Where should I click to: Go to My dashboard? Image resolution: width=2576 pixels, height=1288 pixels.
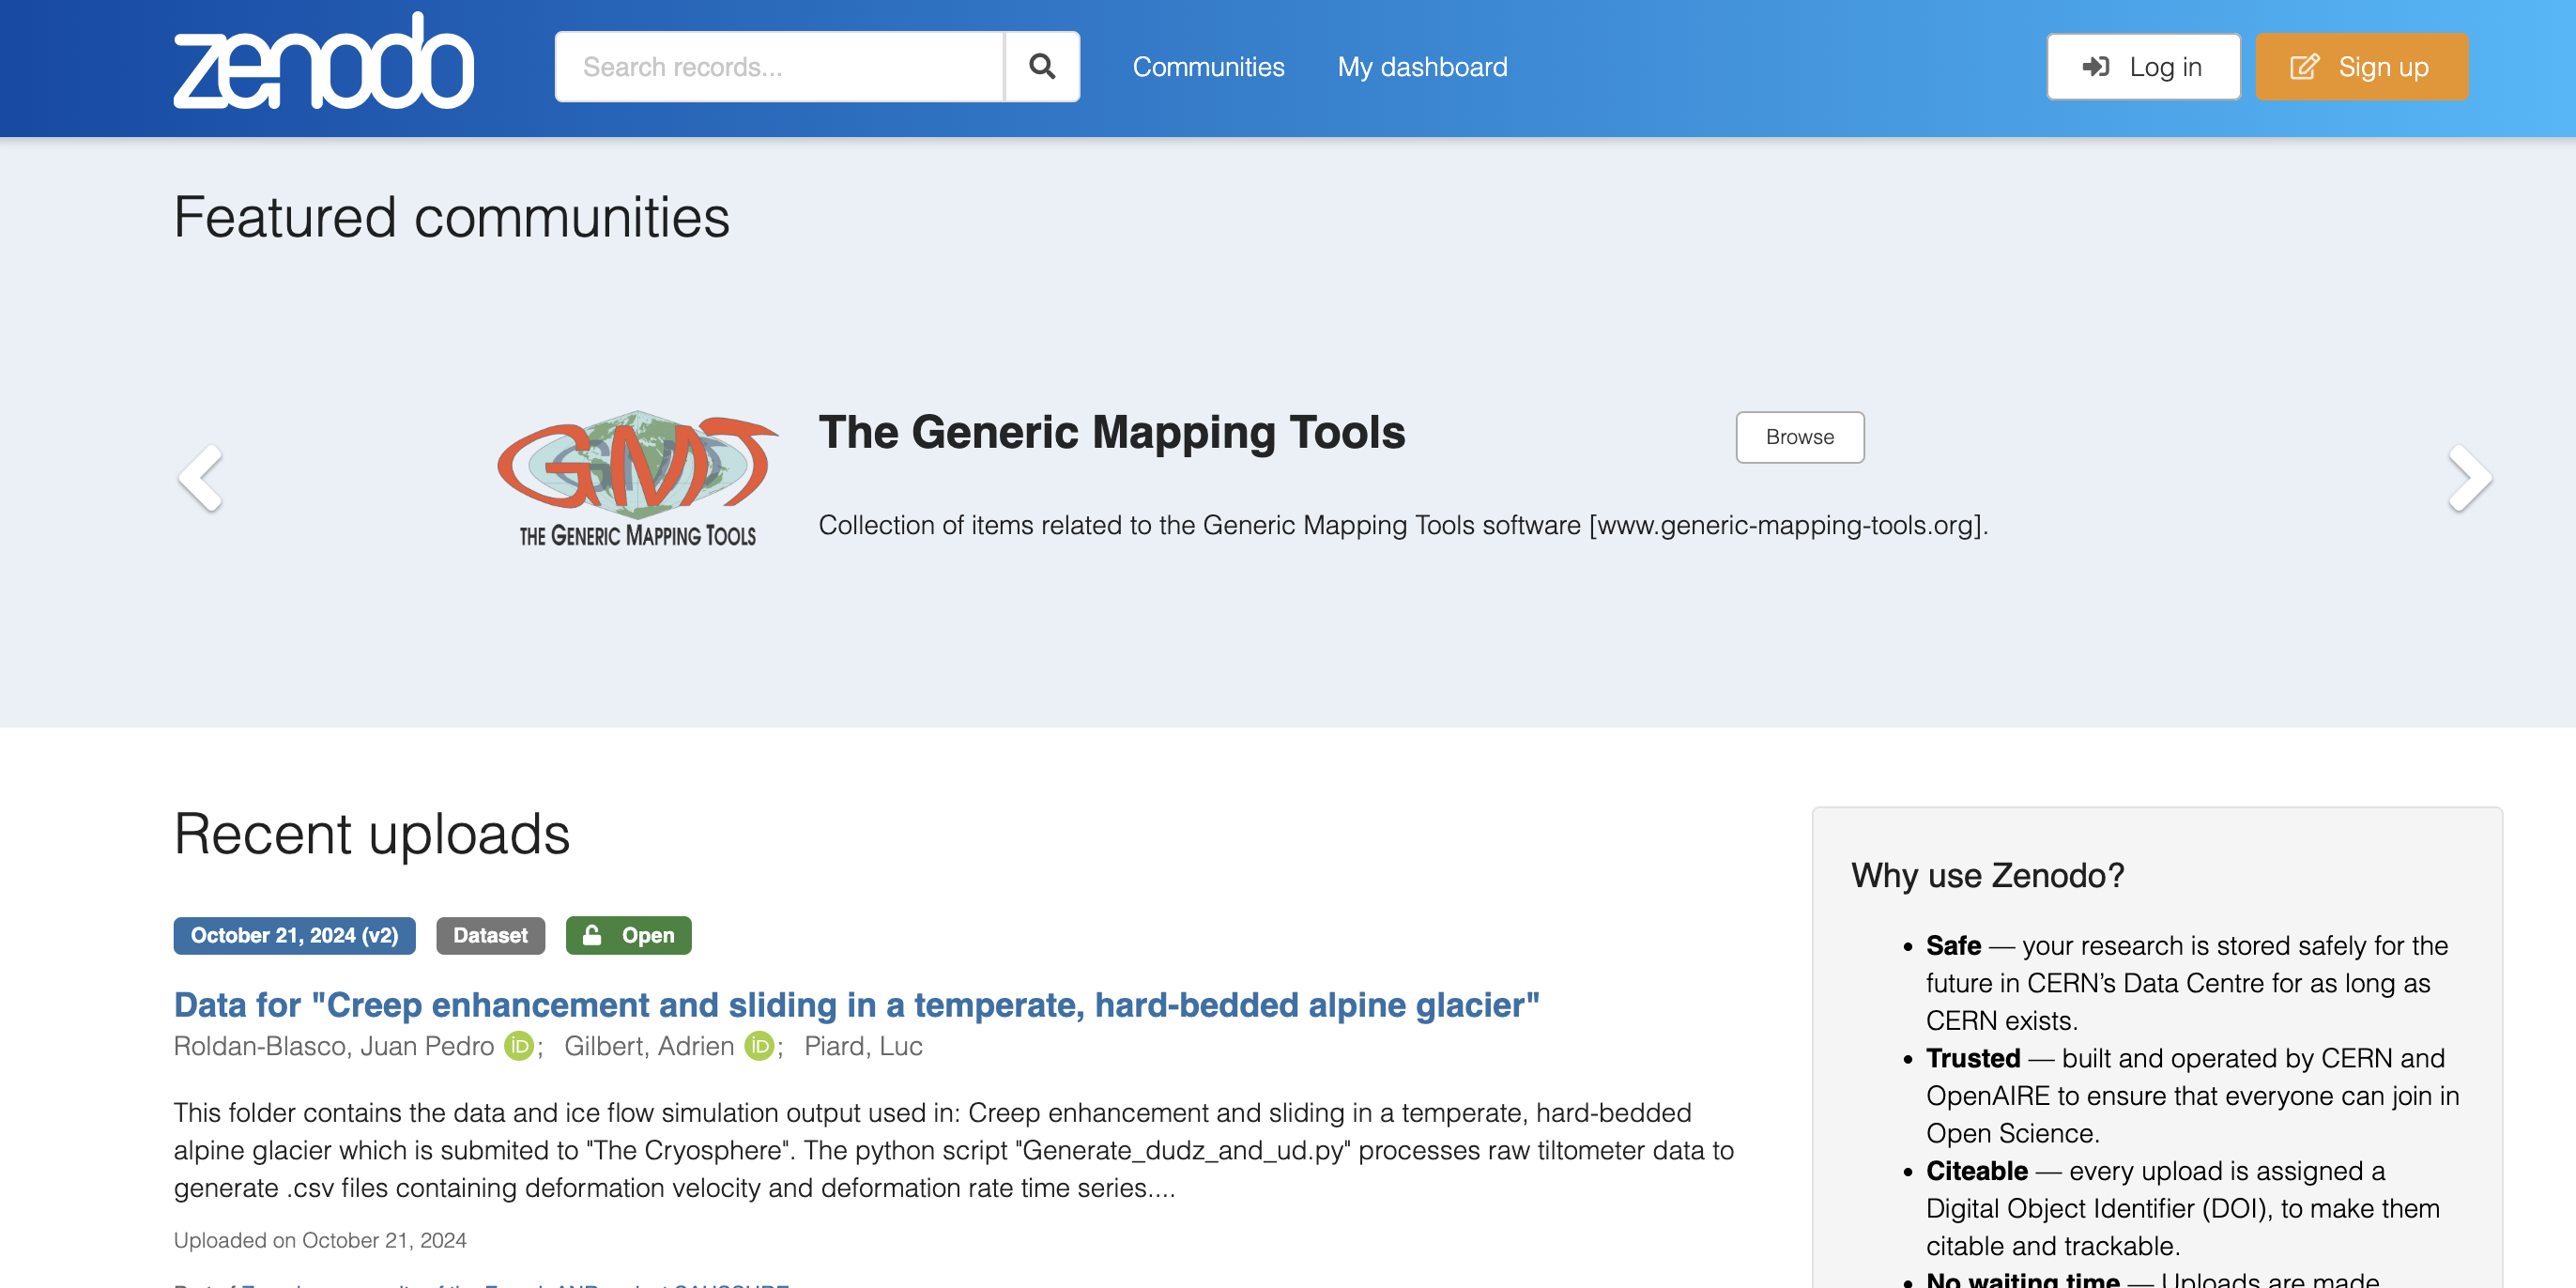click(x=1422, y=67)
